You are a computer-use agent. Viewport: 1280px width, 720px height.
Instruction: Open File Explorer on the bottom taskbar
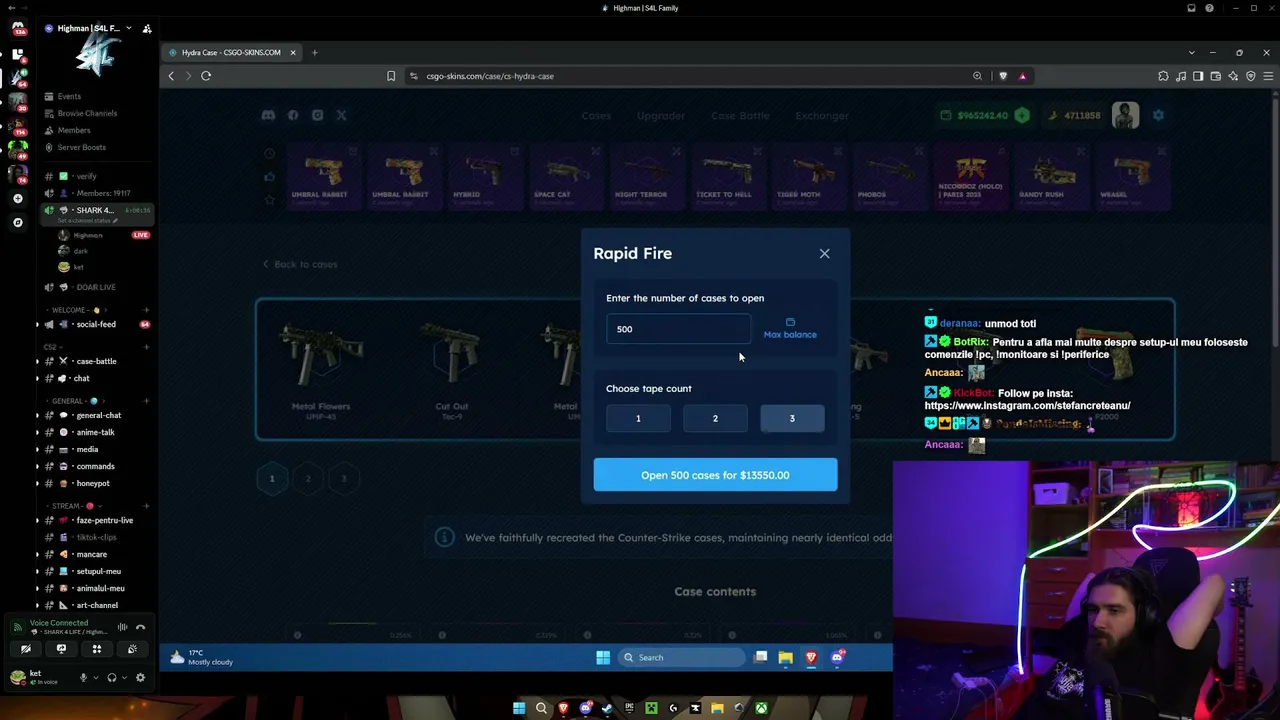click(x=717, y=709)
